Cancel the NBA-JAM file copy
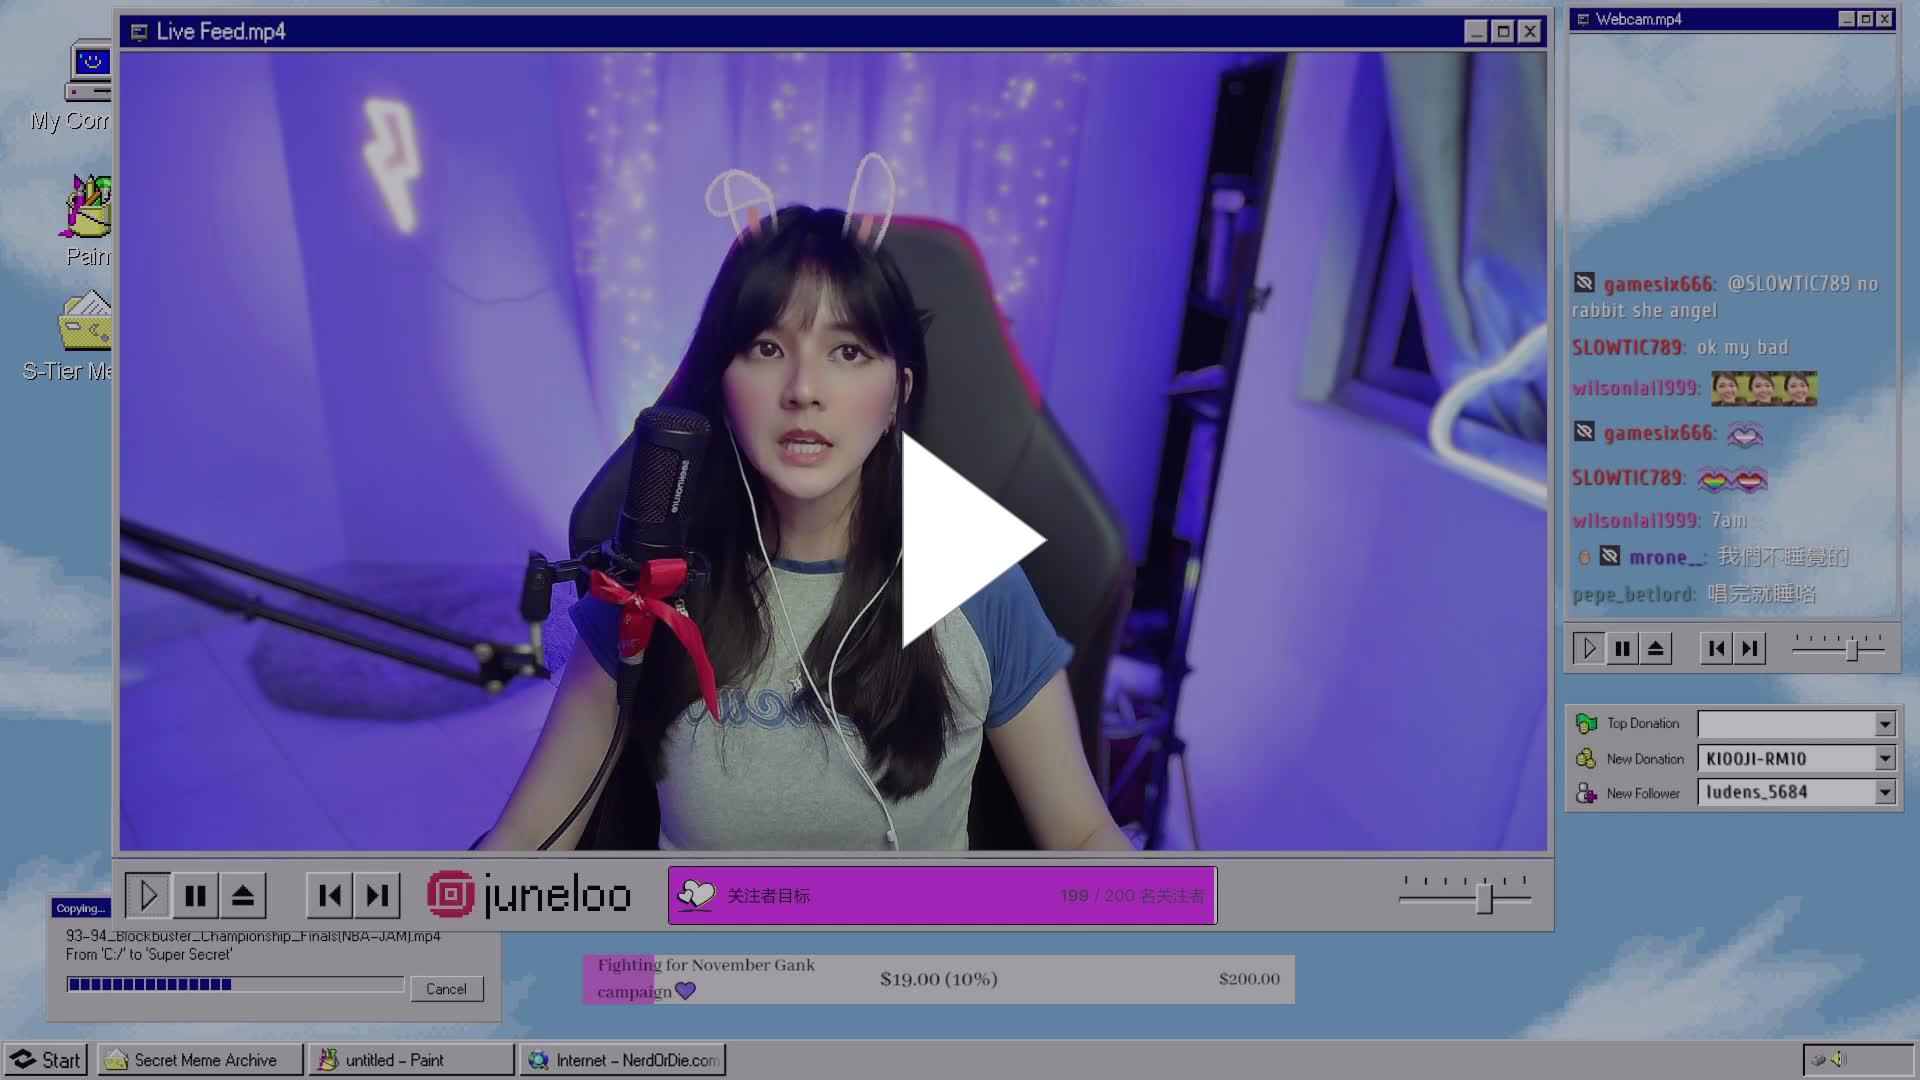This screenshot has width=1920, height=1080. click(446, 988)
